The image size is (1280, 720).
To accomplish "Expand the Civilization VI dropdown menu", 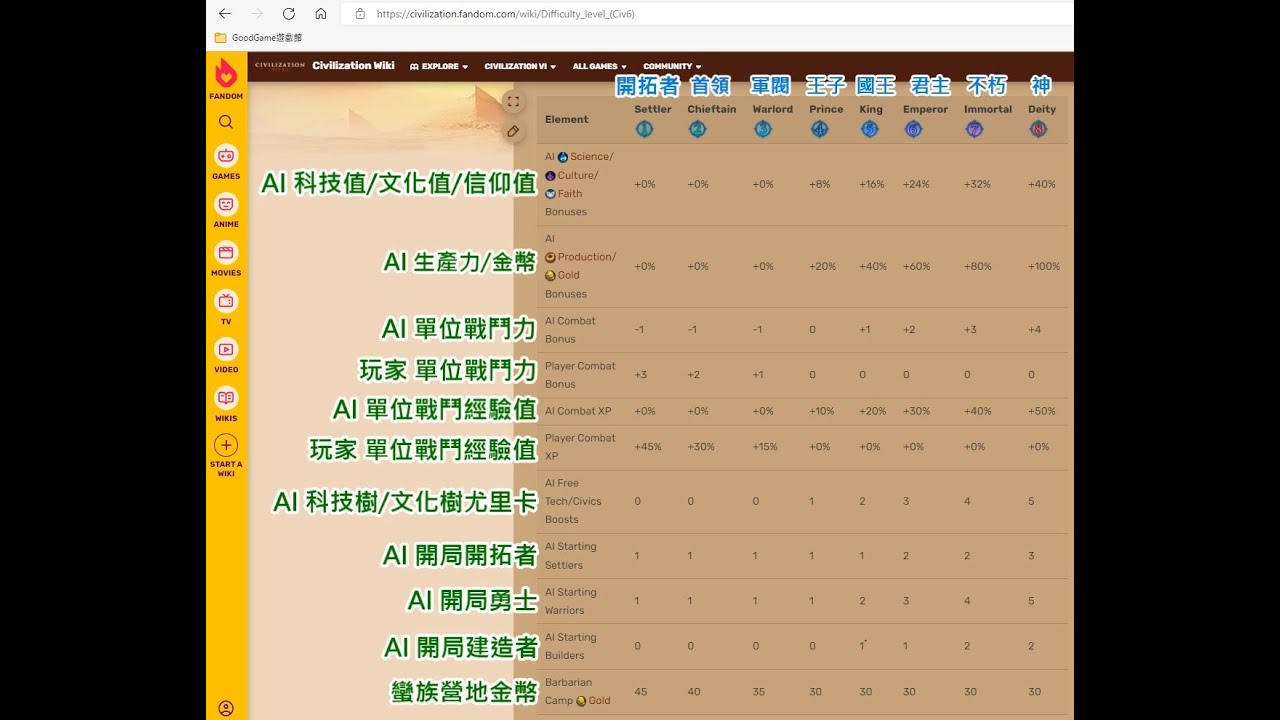I will coord(520,67).
